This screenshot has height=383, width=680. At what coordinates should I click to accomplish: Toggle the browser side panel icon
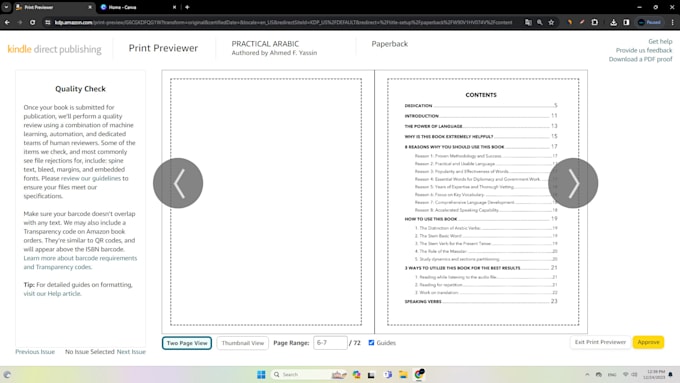tap(626, 22)
